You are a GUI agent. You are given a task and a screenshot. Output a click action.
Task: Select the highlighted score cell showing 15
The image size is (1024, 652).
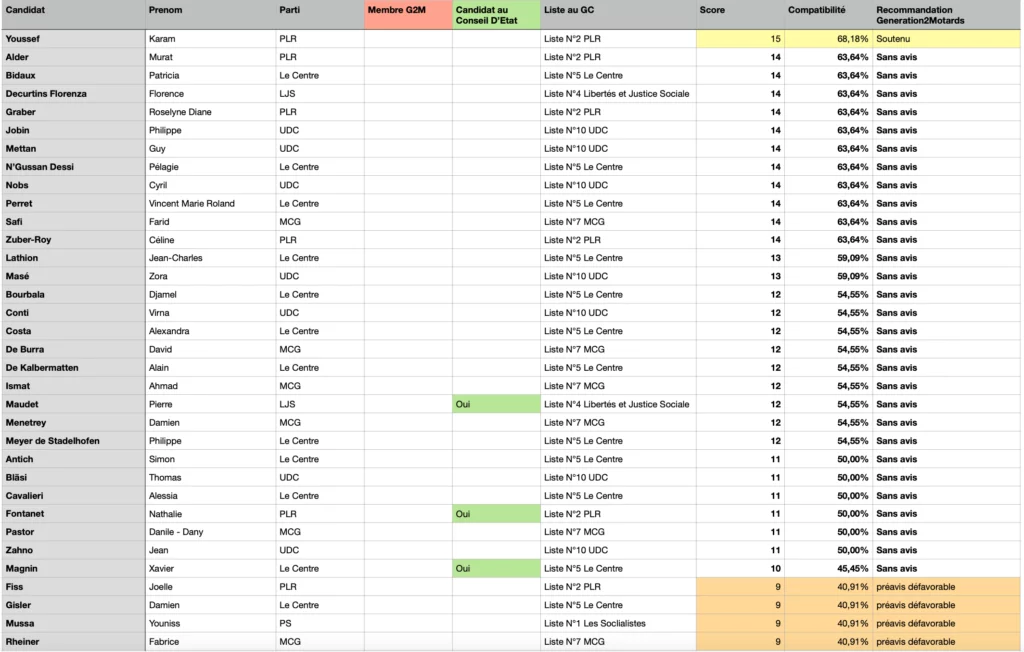point(740,39)
